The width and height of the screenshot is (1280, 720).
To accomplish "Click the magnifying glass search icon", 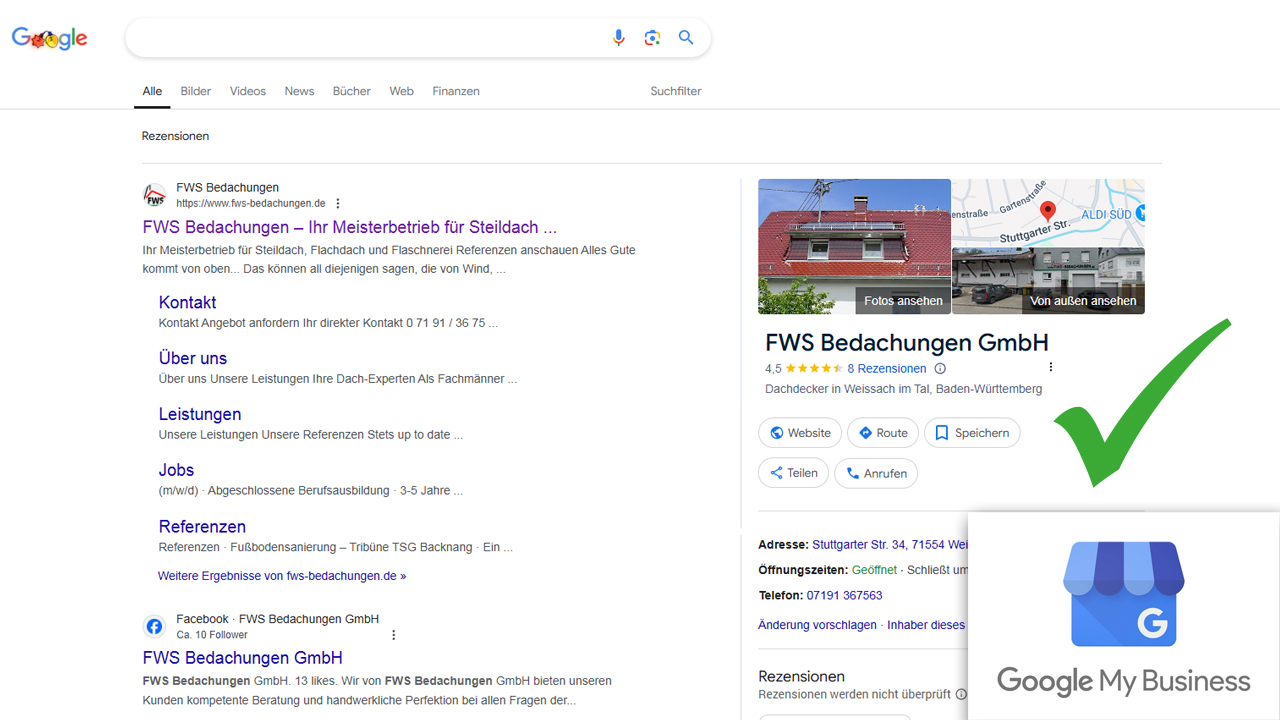I will [x=686, y=38].
